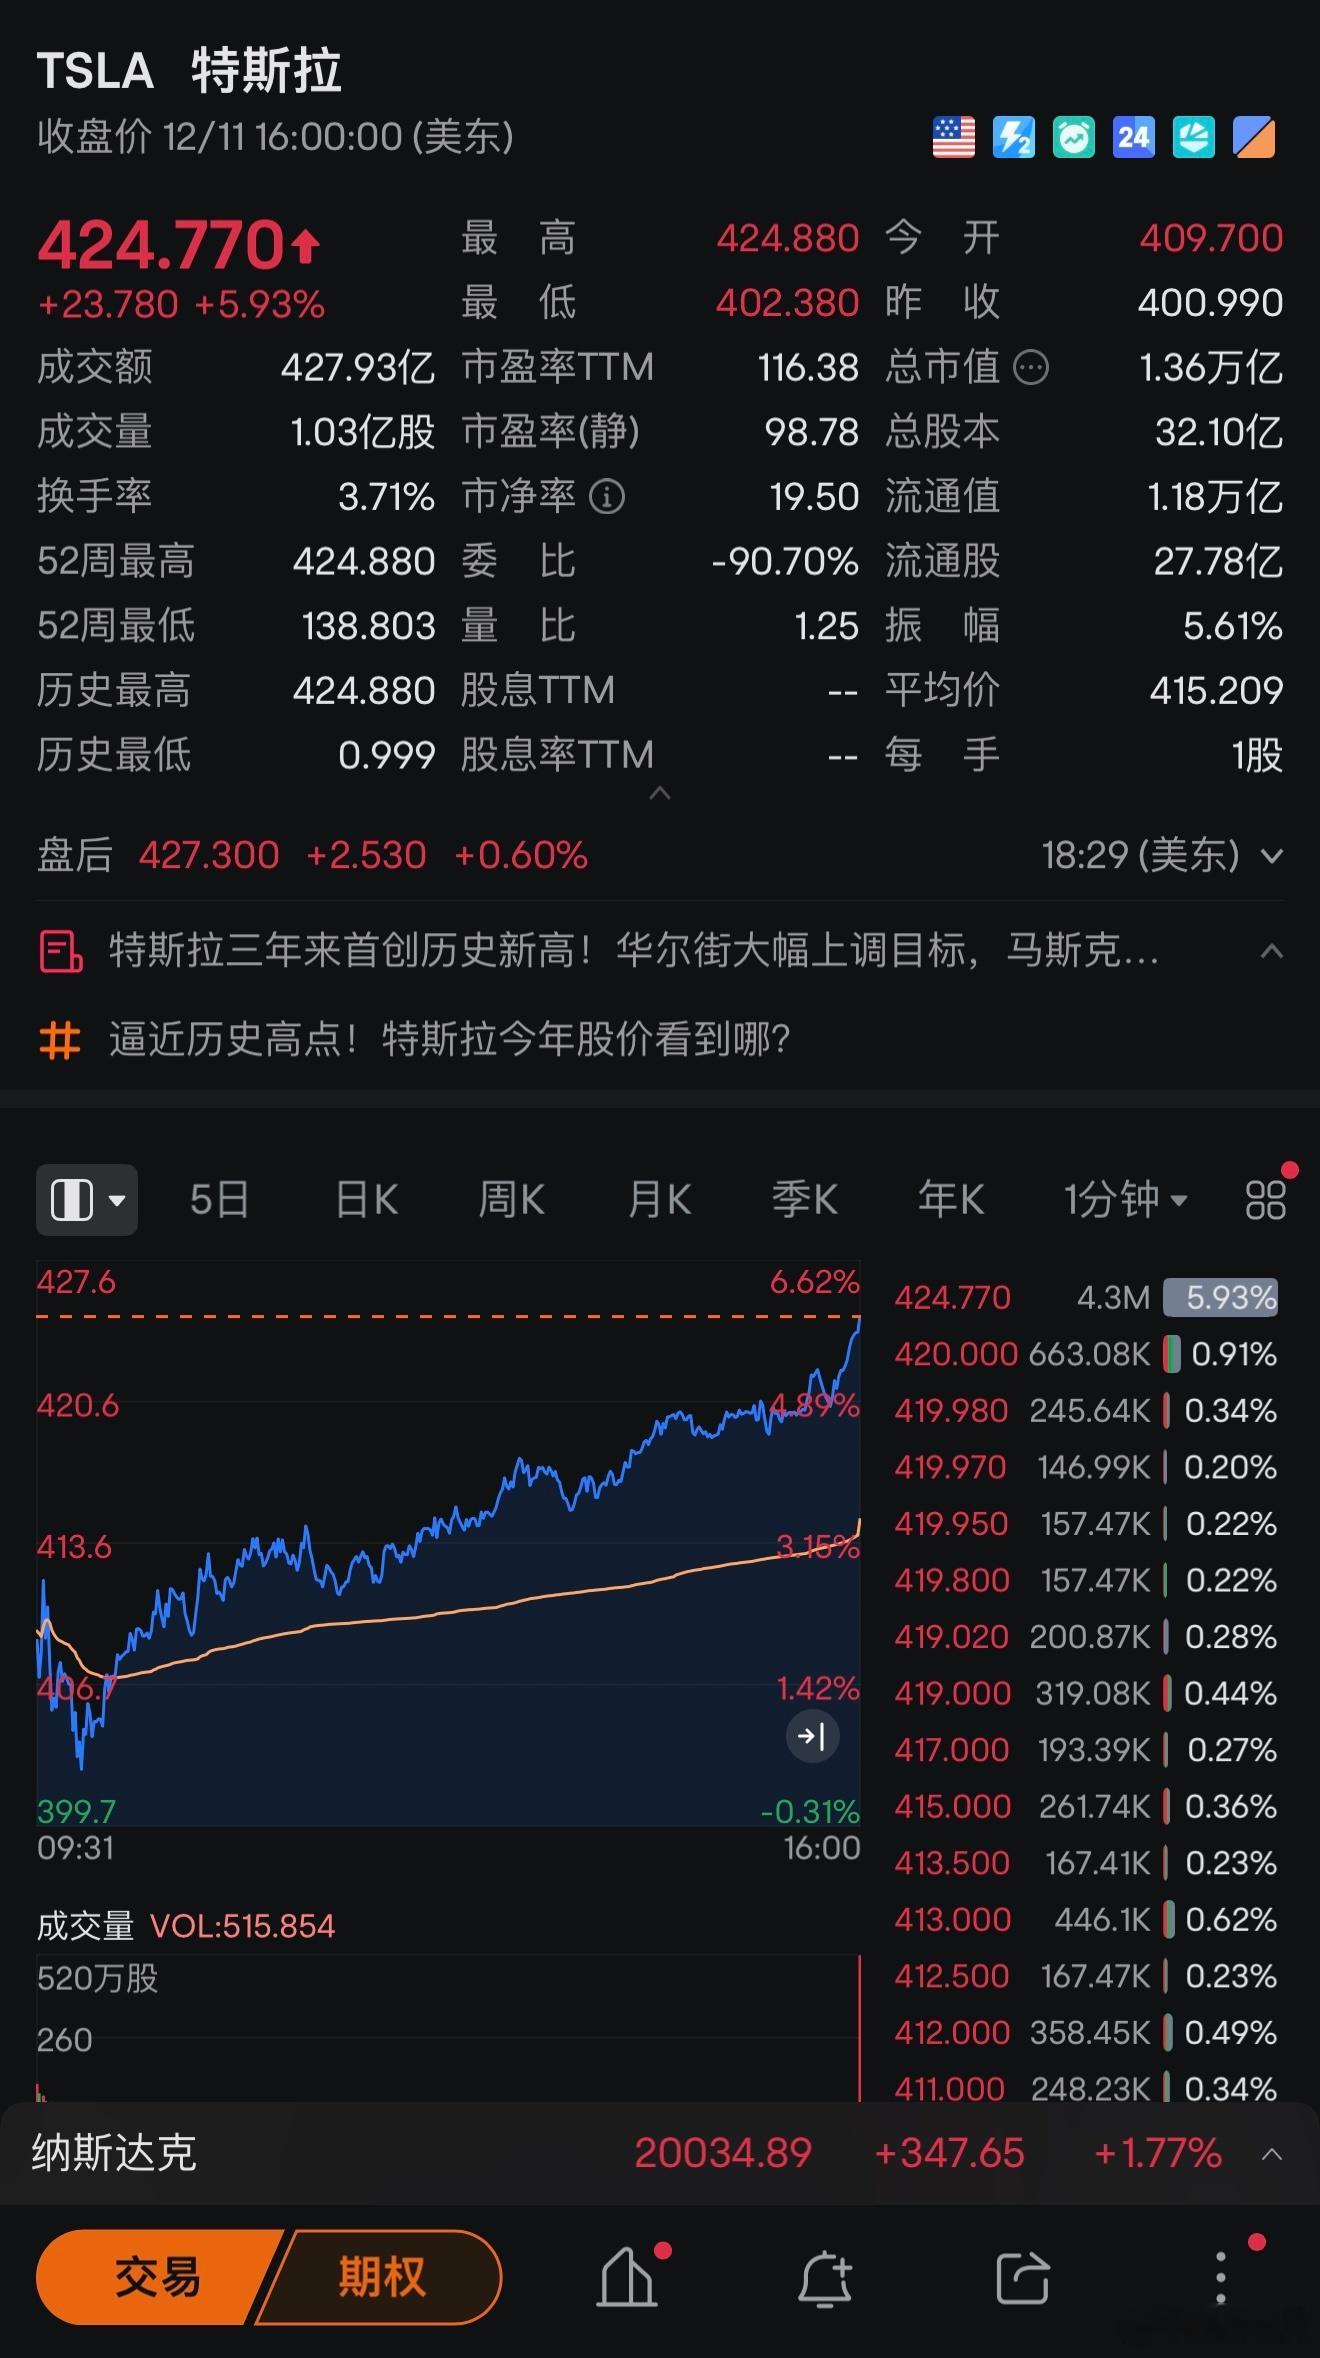Tap the orange hashtag topic icon

coord(59,1040)
